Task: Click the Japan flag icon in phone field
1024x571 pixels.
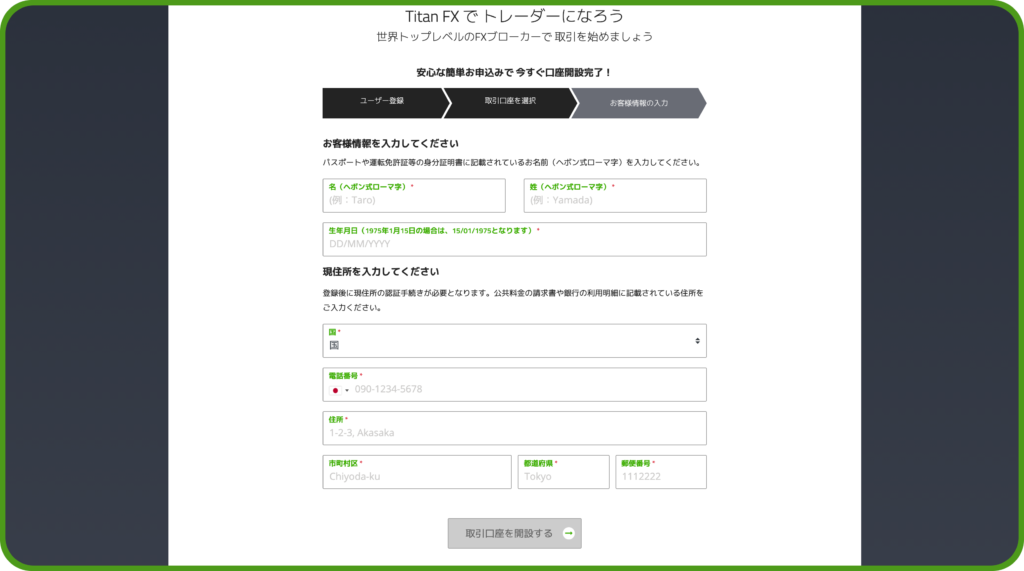Action: click(x=336, y=390)
